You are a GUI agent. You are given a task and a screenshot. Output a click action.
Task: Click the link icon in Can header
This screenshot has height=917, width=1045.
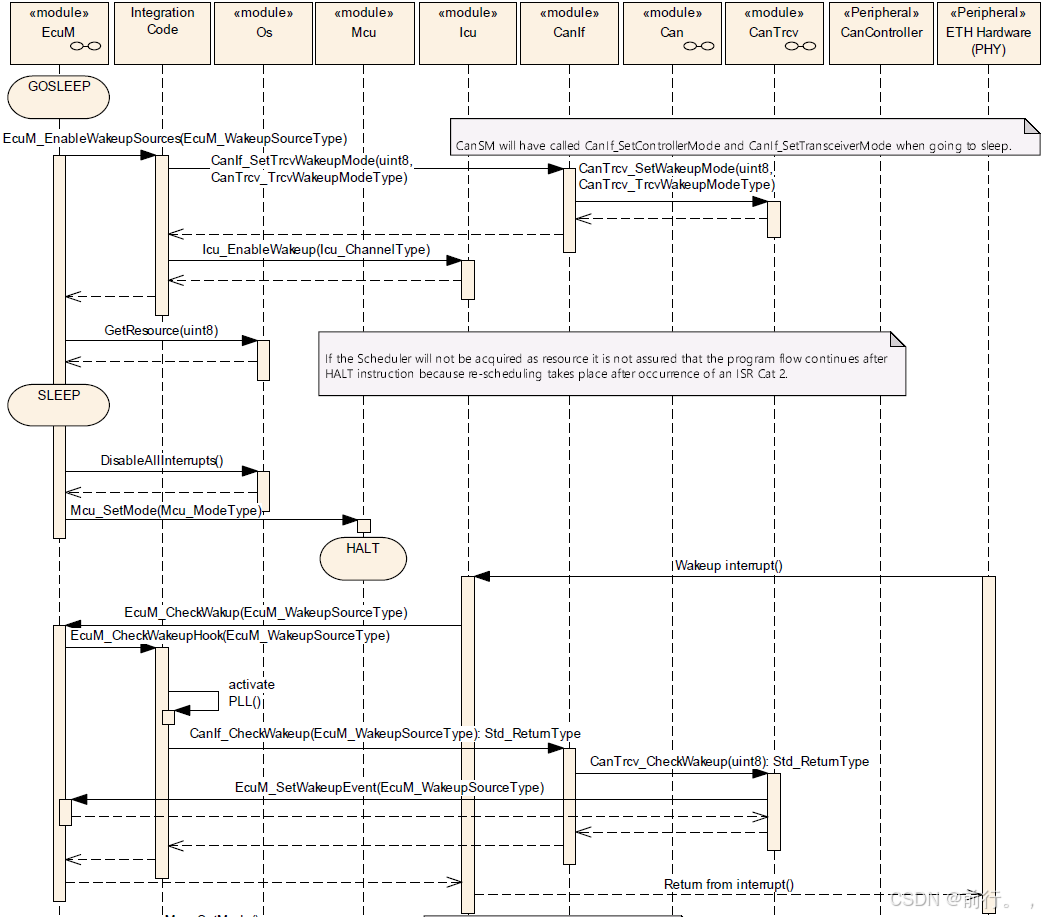point(699,46)
